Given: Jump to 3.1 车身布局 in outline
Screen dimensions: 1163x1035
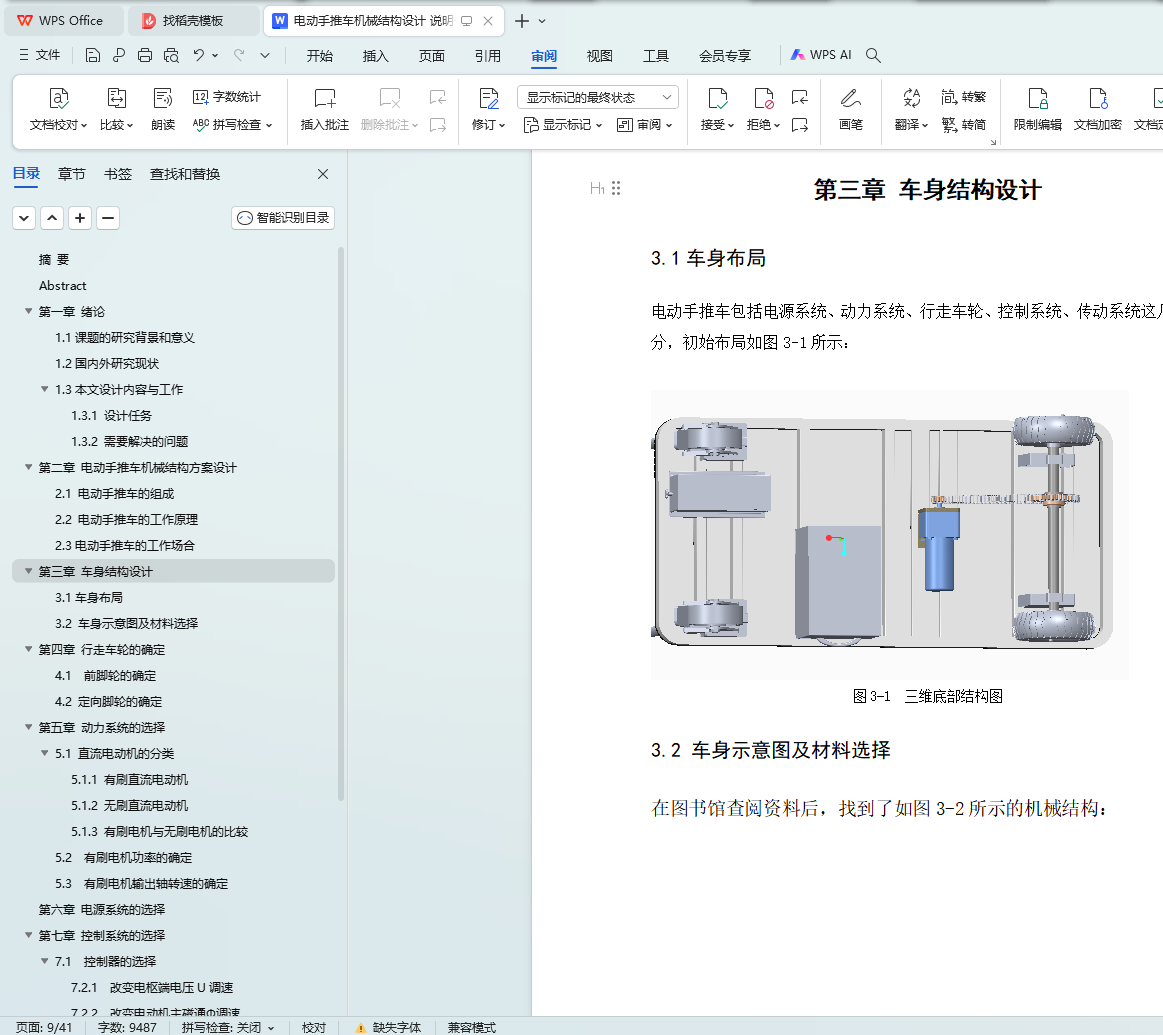Looking at the screenshot, I should [88, 597].
